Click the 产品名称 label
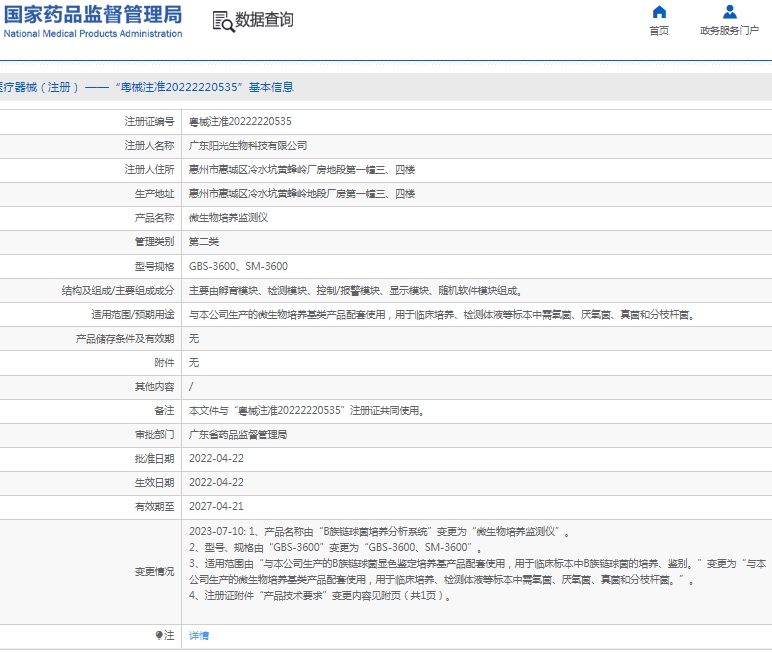This screenshot has width=772, height=652. pos(155,218)
